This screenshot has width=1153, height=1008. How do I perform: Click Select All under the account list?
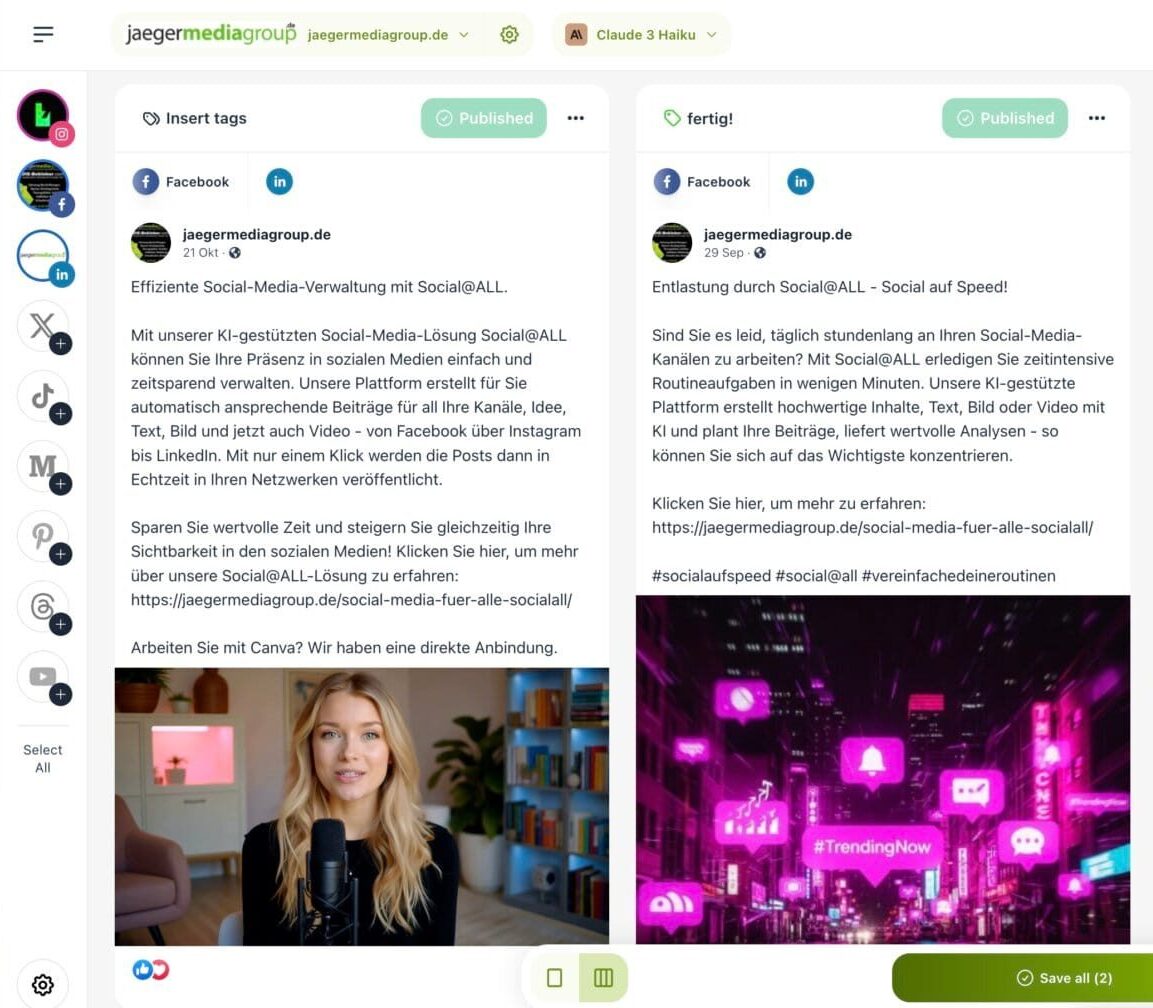pyautogui.click(x=43, y=759)
